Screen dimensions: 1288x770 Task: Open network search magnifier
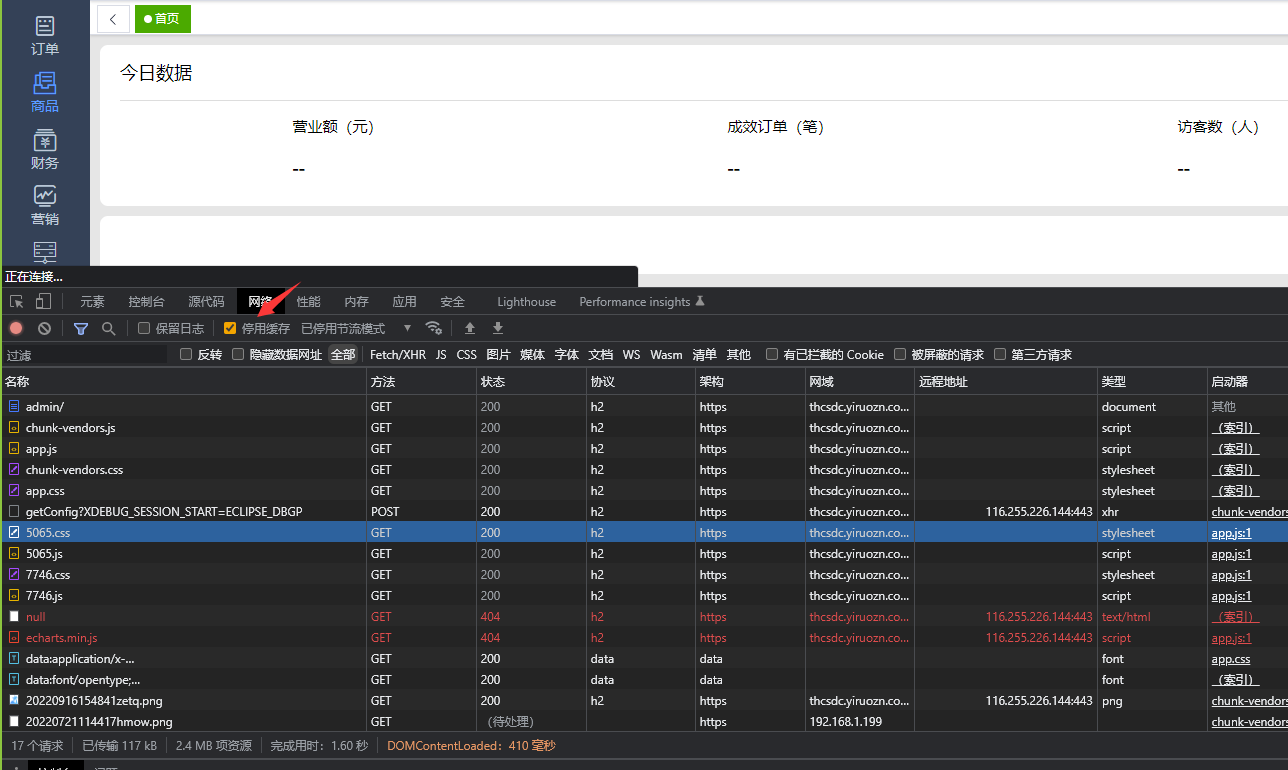108,328
